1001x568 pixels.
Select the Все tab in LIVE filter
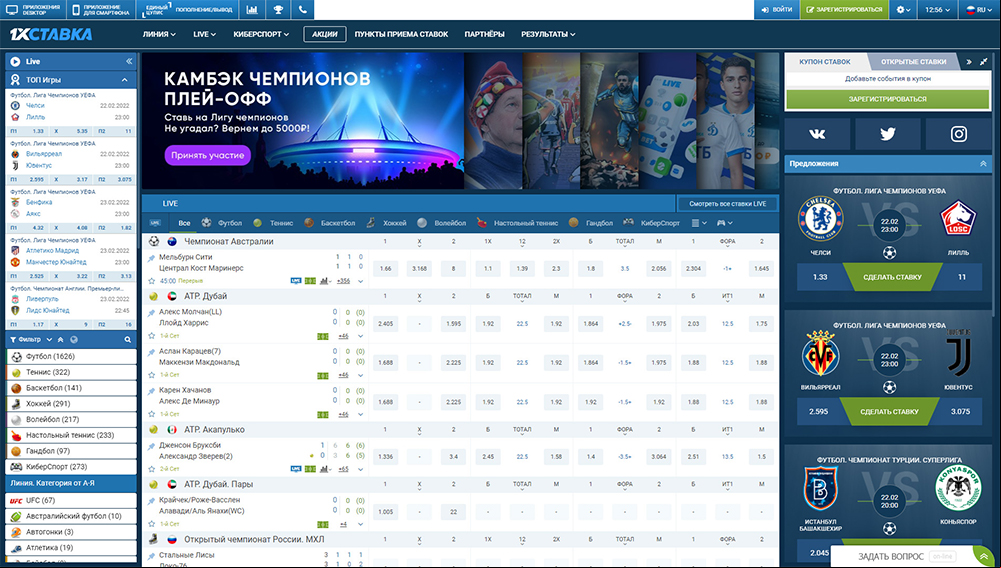184,223
